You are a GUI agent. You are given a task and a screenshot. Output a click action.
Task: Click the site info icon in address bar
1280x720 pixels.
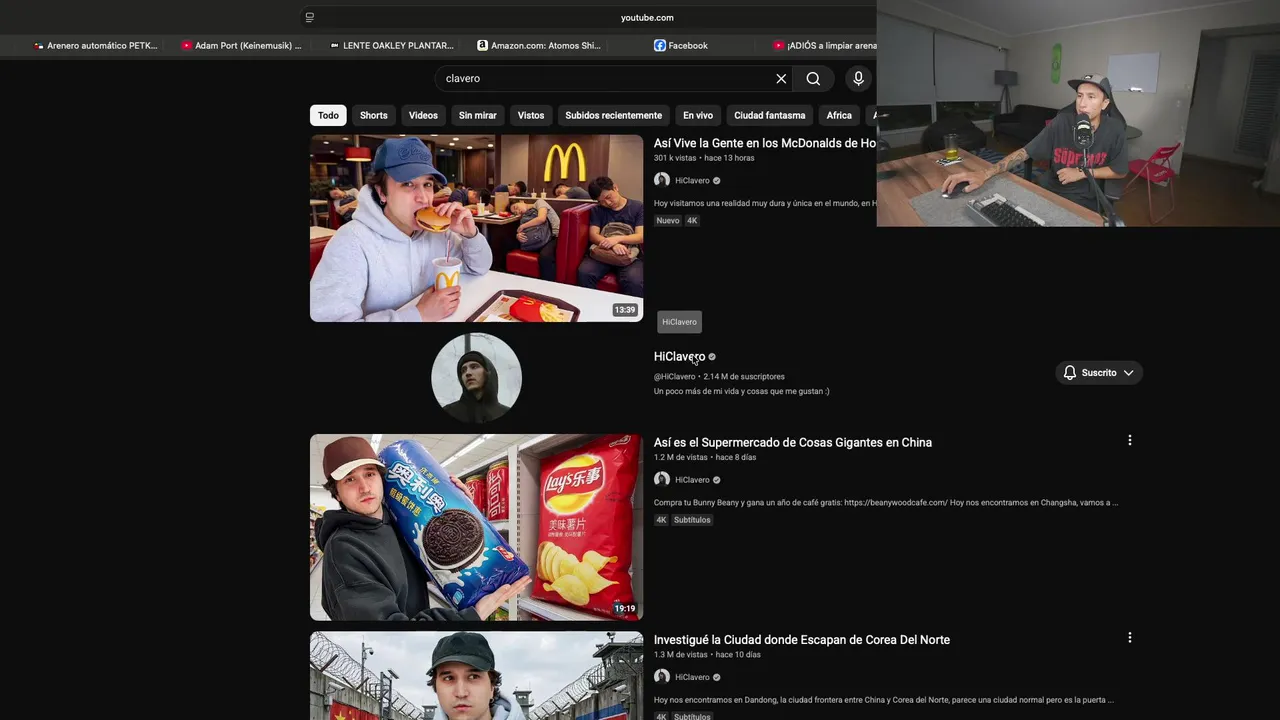[x=310, y=17]
